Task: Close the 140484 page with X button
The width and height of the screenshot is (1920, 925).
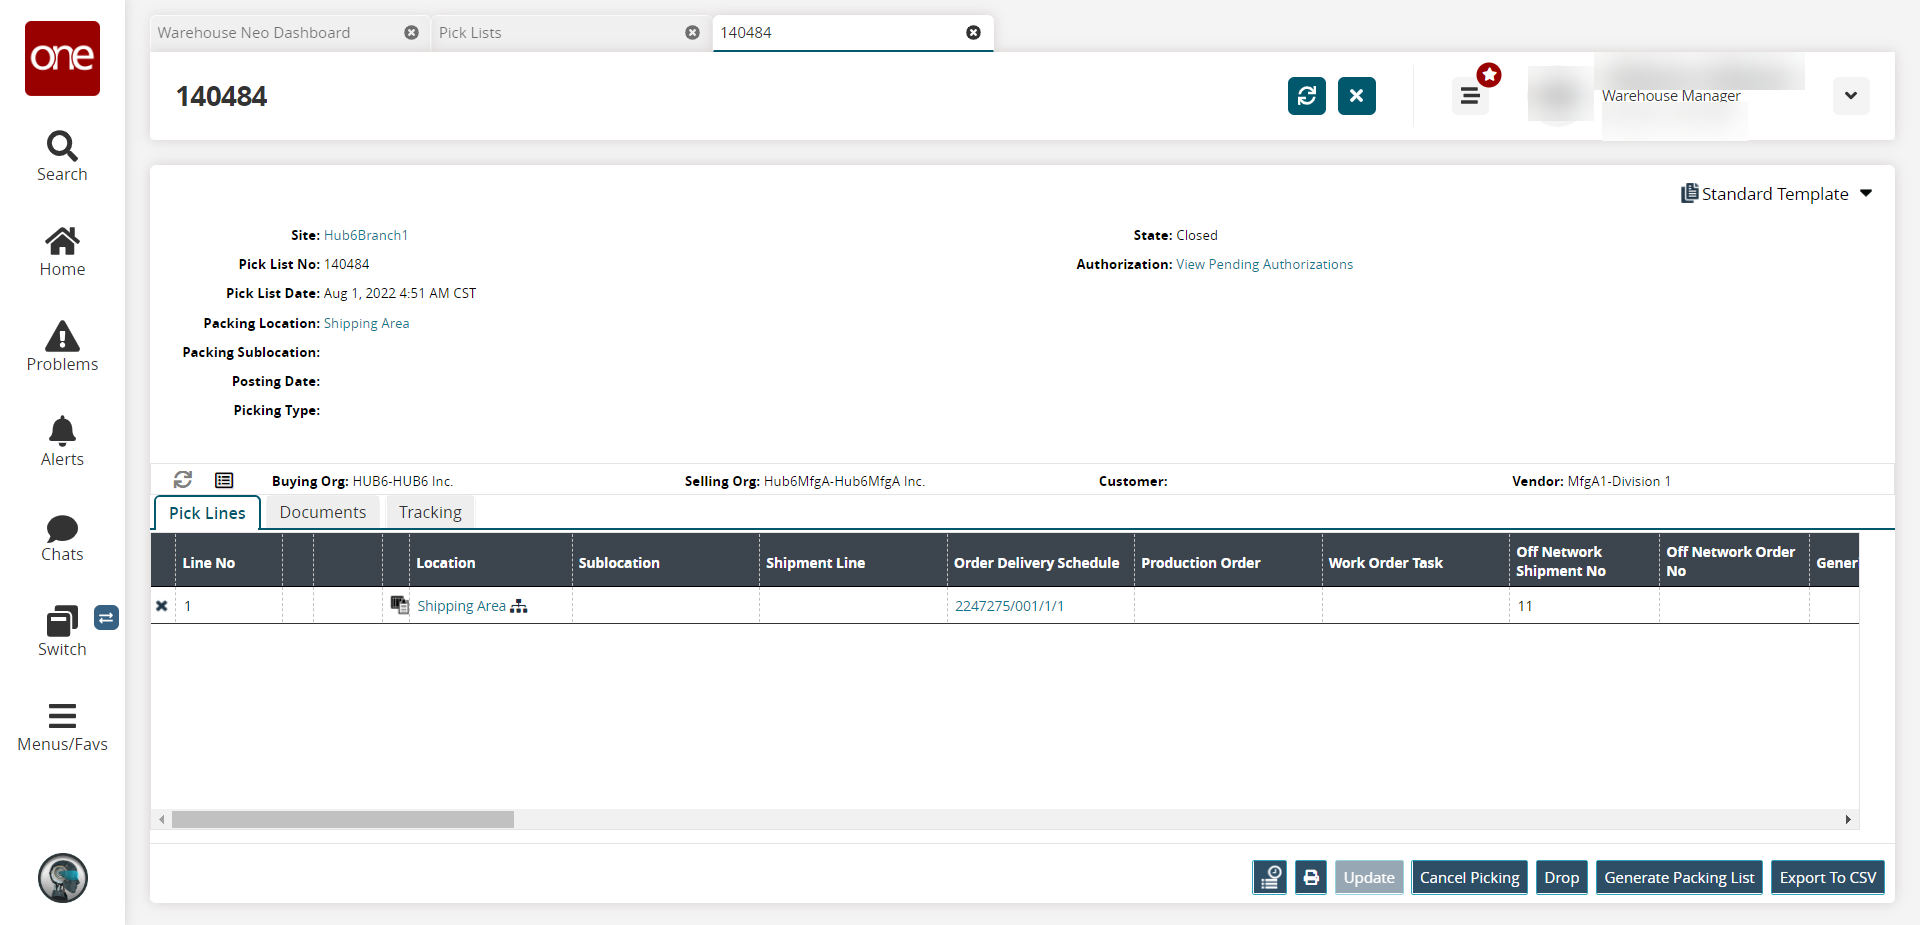Action: click(1357, 96)
